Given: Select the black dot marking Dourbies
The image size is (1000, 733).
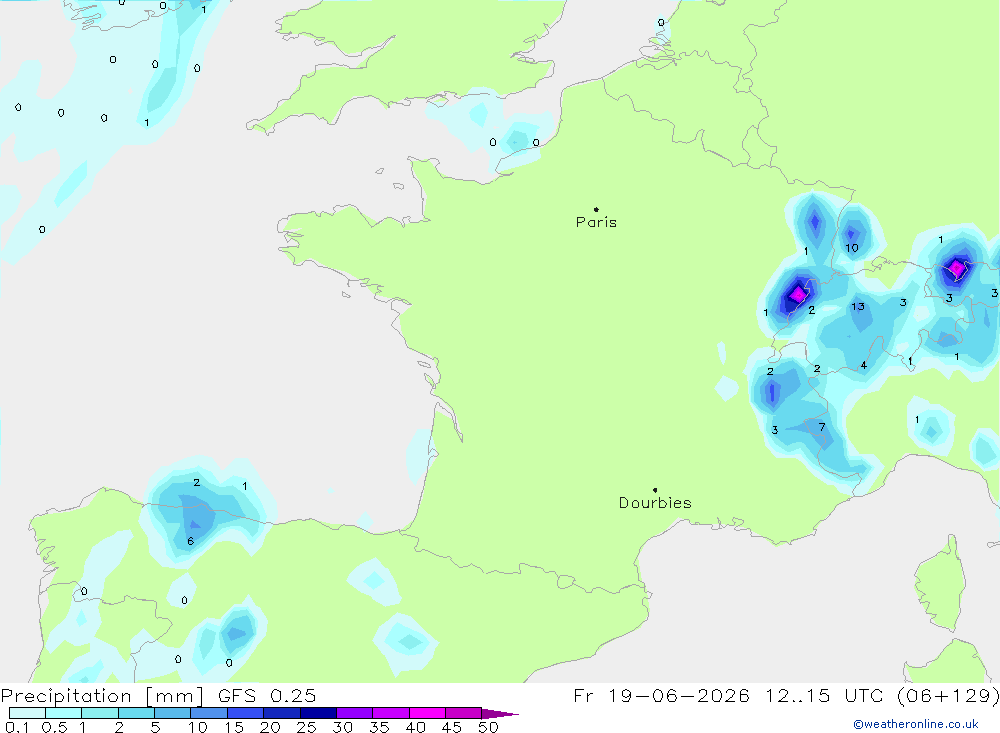Looking at the screenshot, I should (655, 490).
